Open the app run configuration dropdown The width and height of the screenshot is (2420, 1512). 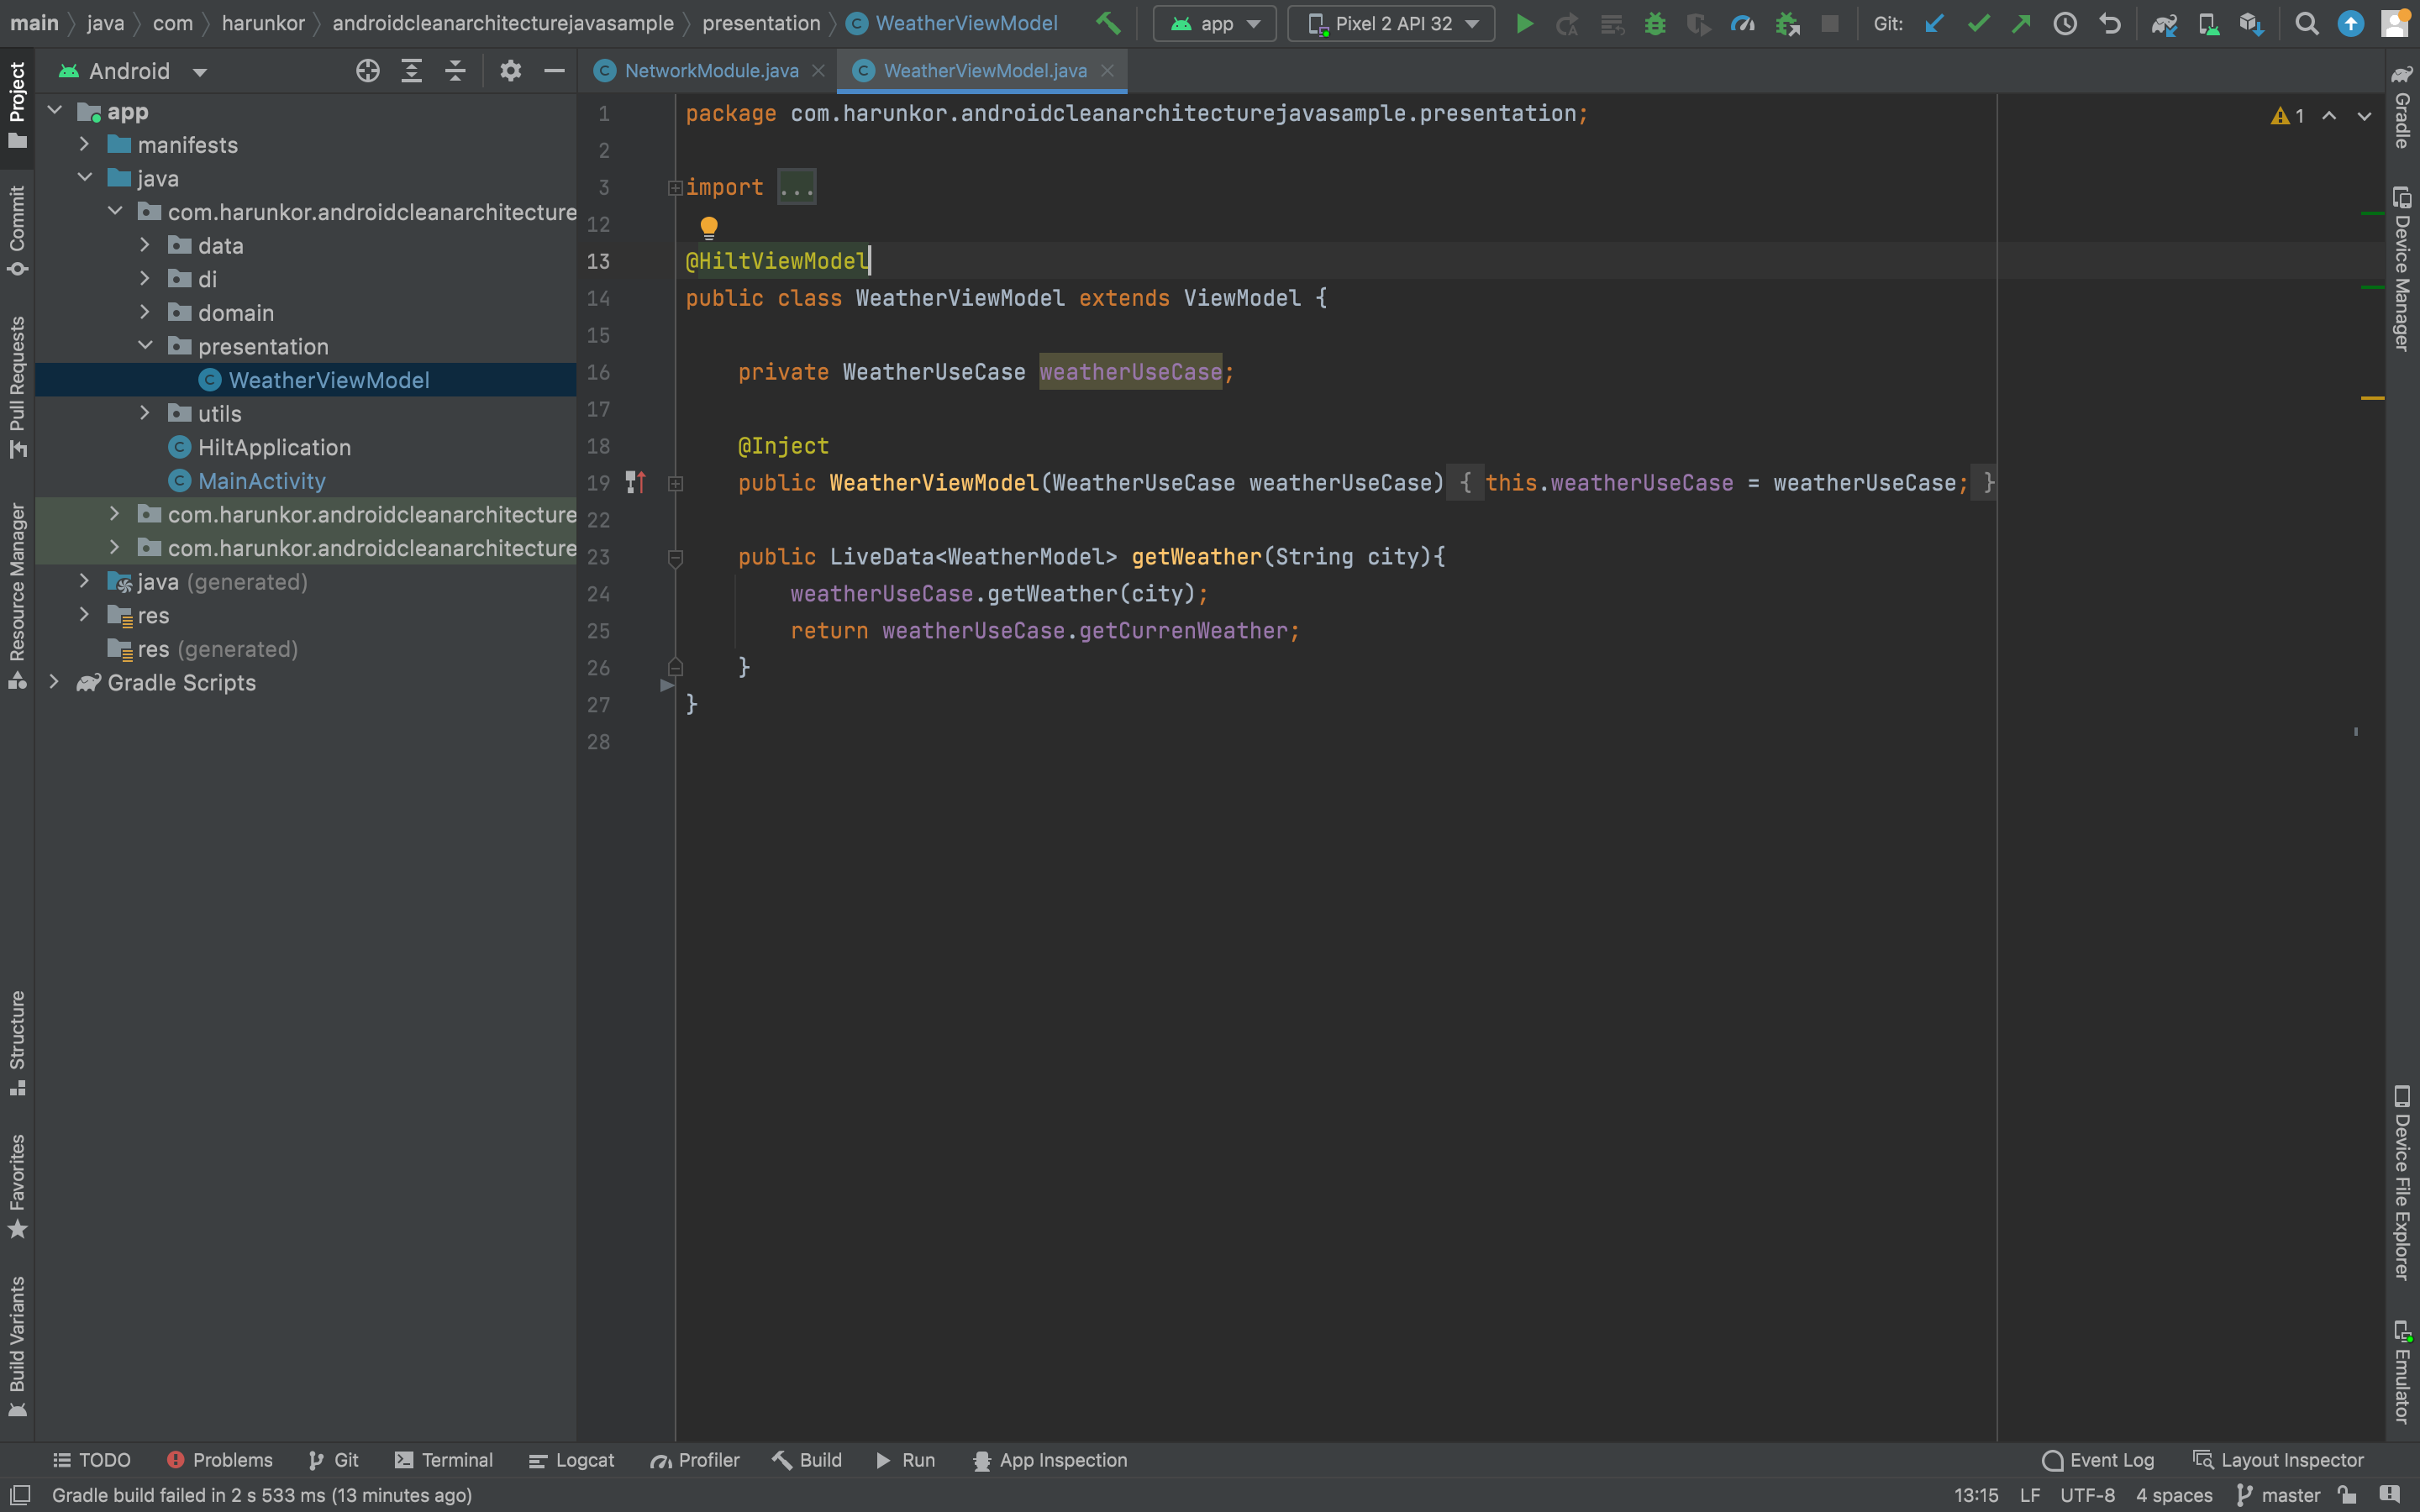(1215, 24)
